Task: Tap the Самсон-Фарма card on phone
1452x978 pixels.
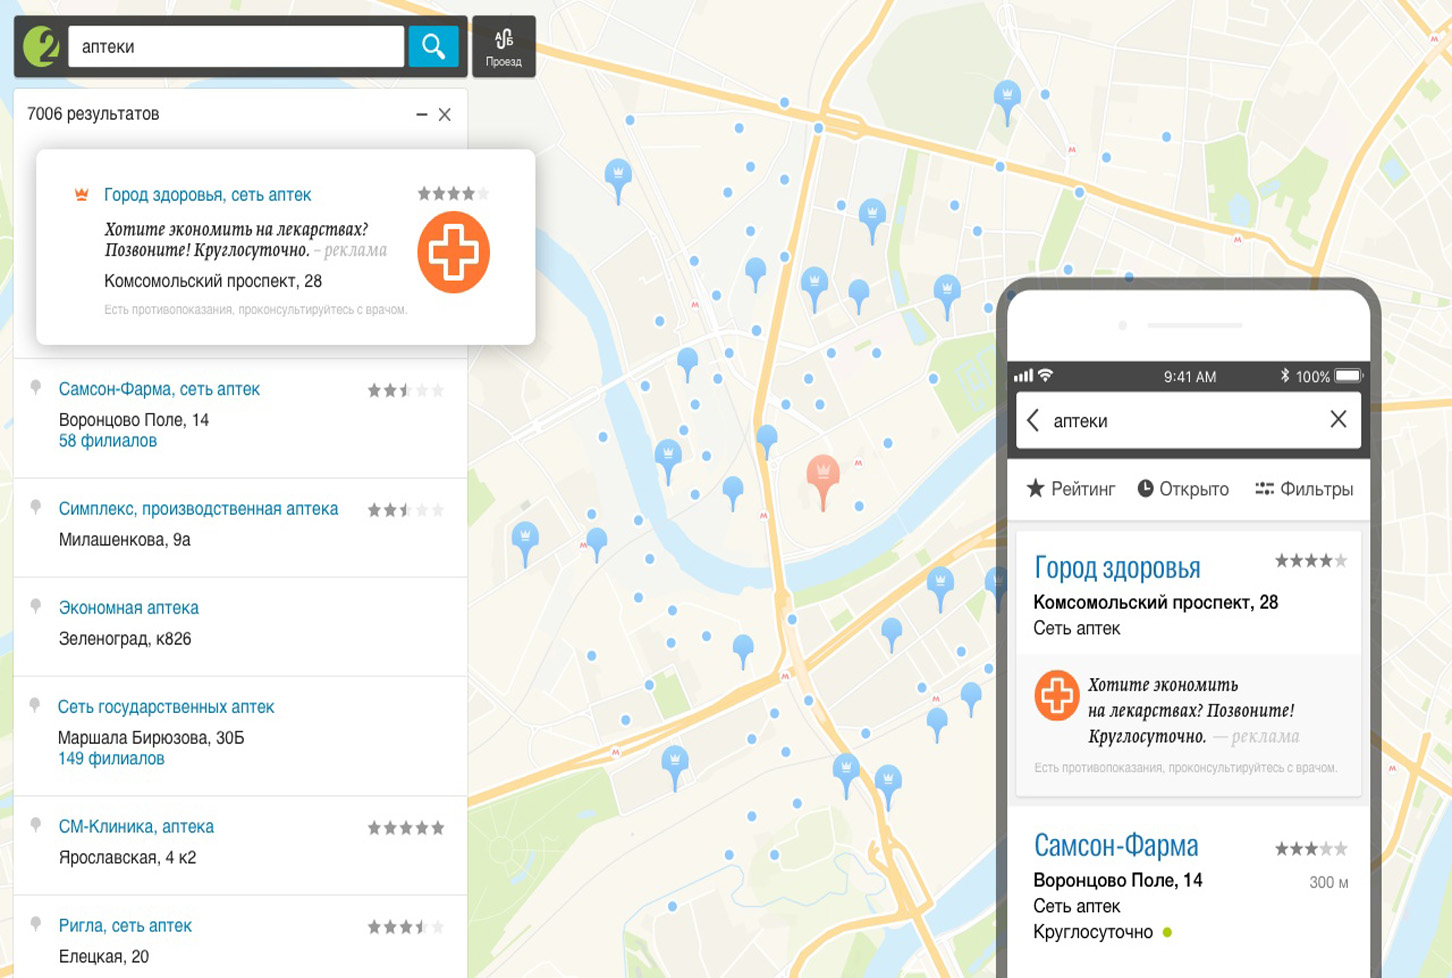Action: (1116, 846)
